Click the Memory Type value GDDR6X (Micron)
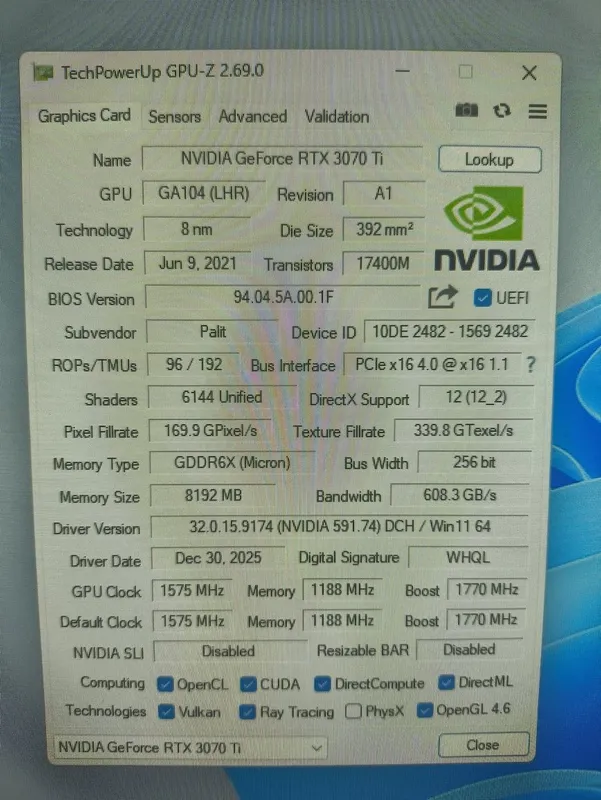Image resolution: width=601 pixels, height=800 pixels. [232, 463]
